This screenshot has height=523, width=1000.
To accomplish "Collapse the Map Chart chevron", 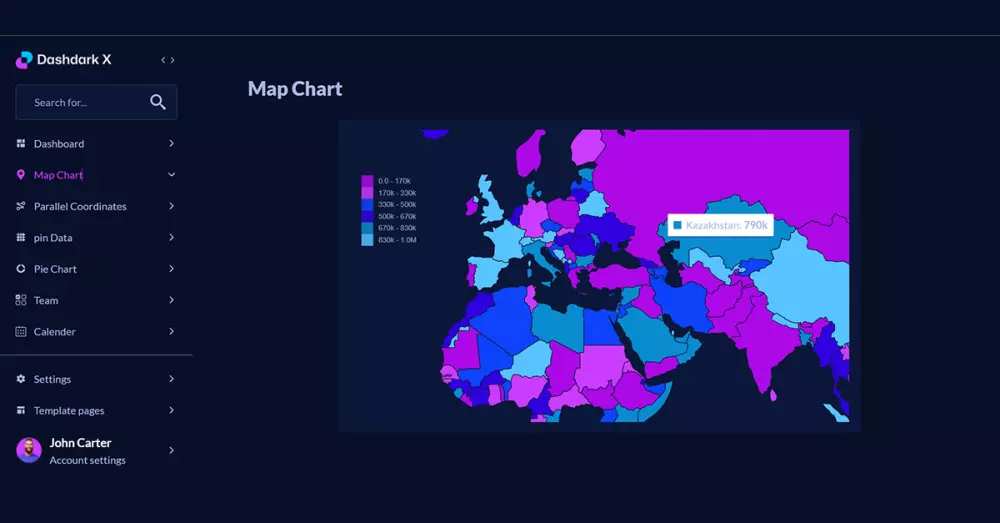I will (x=171, y=175).
